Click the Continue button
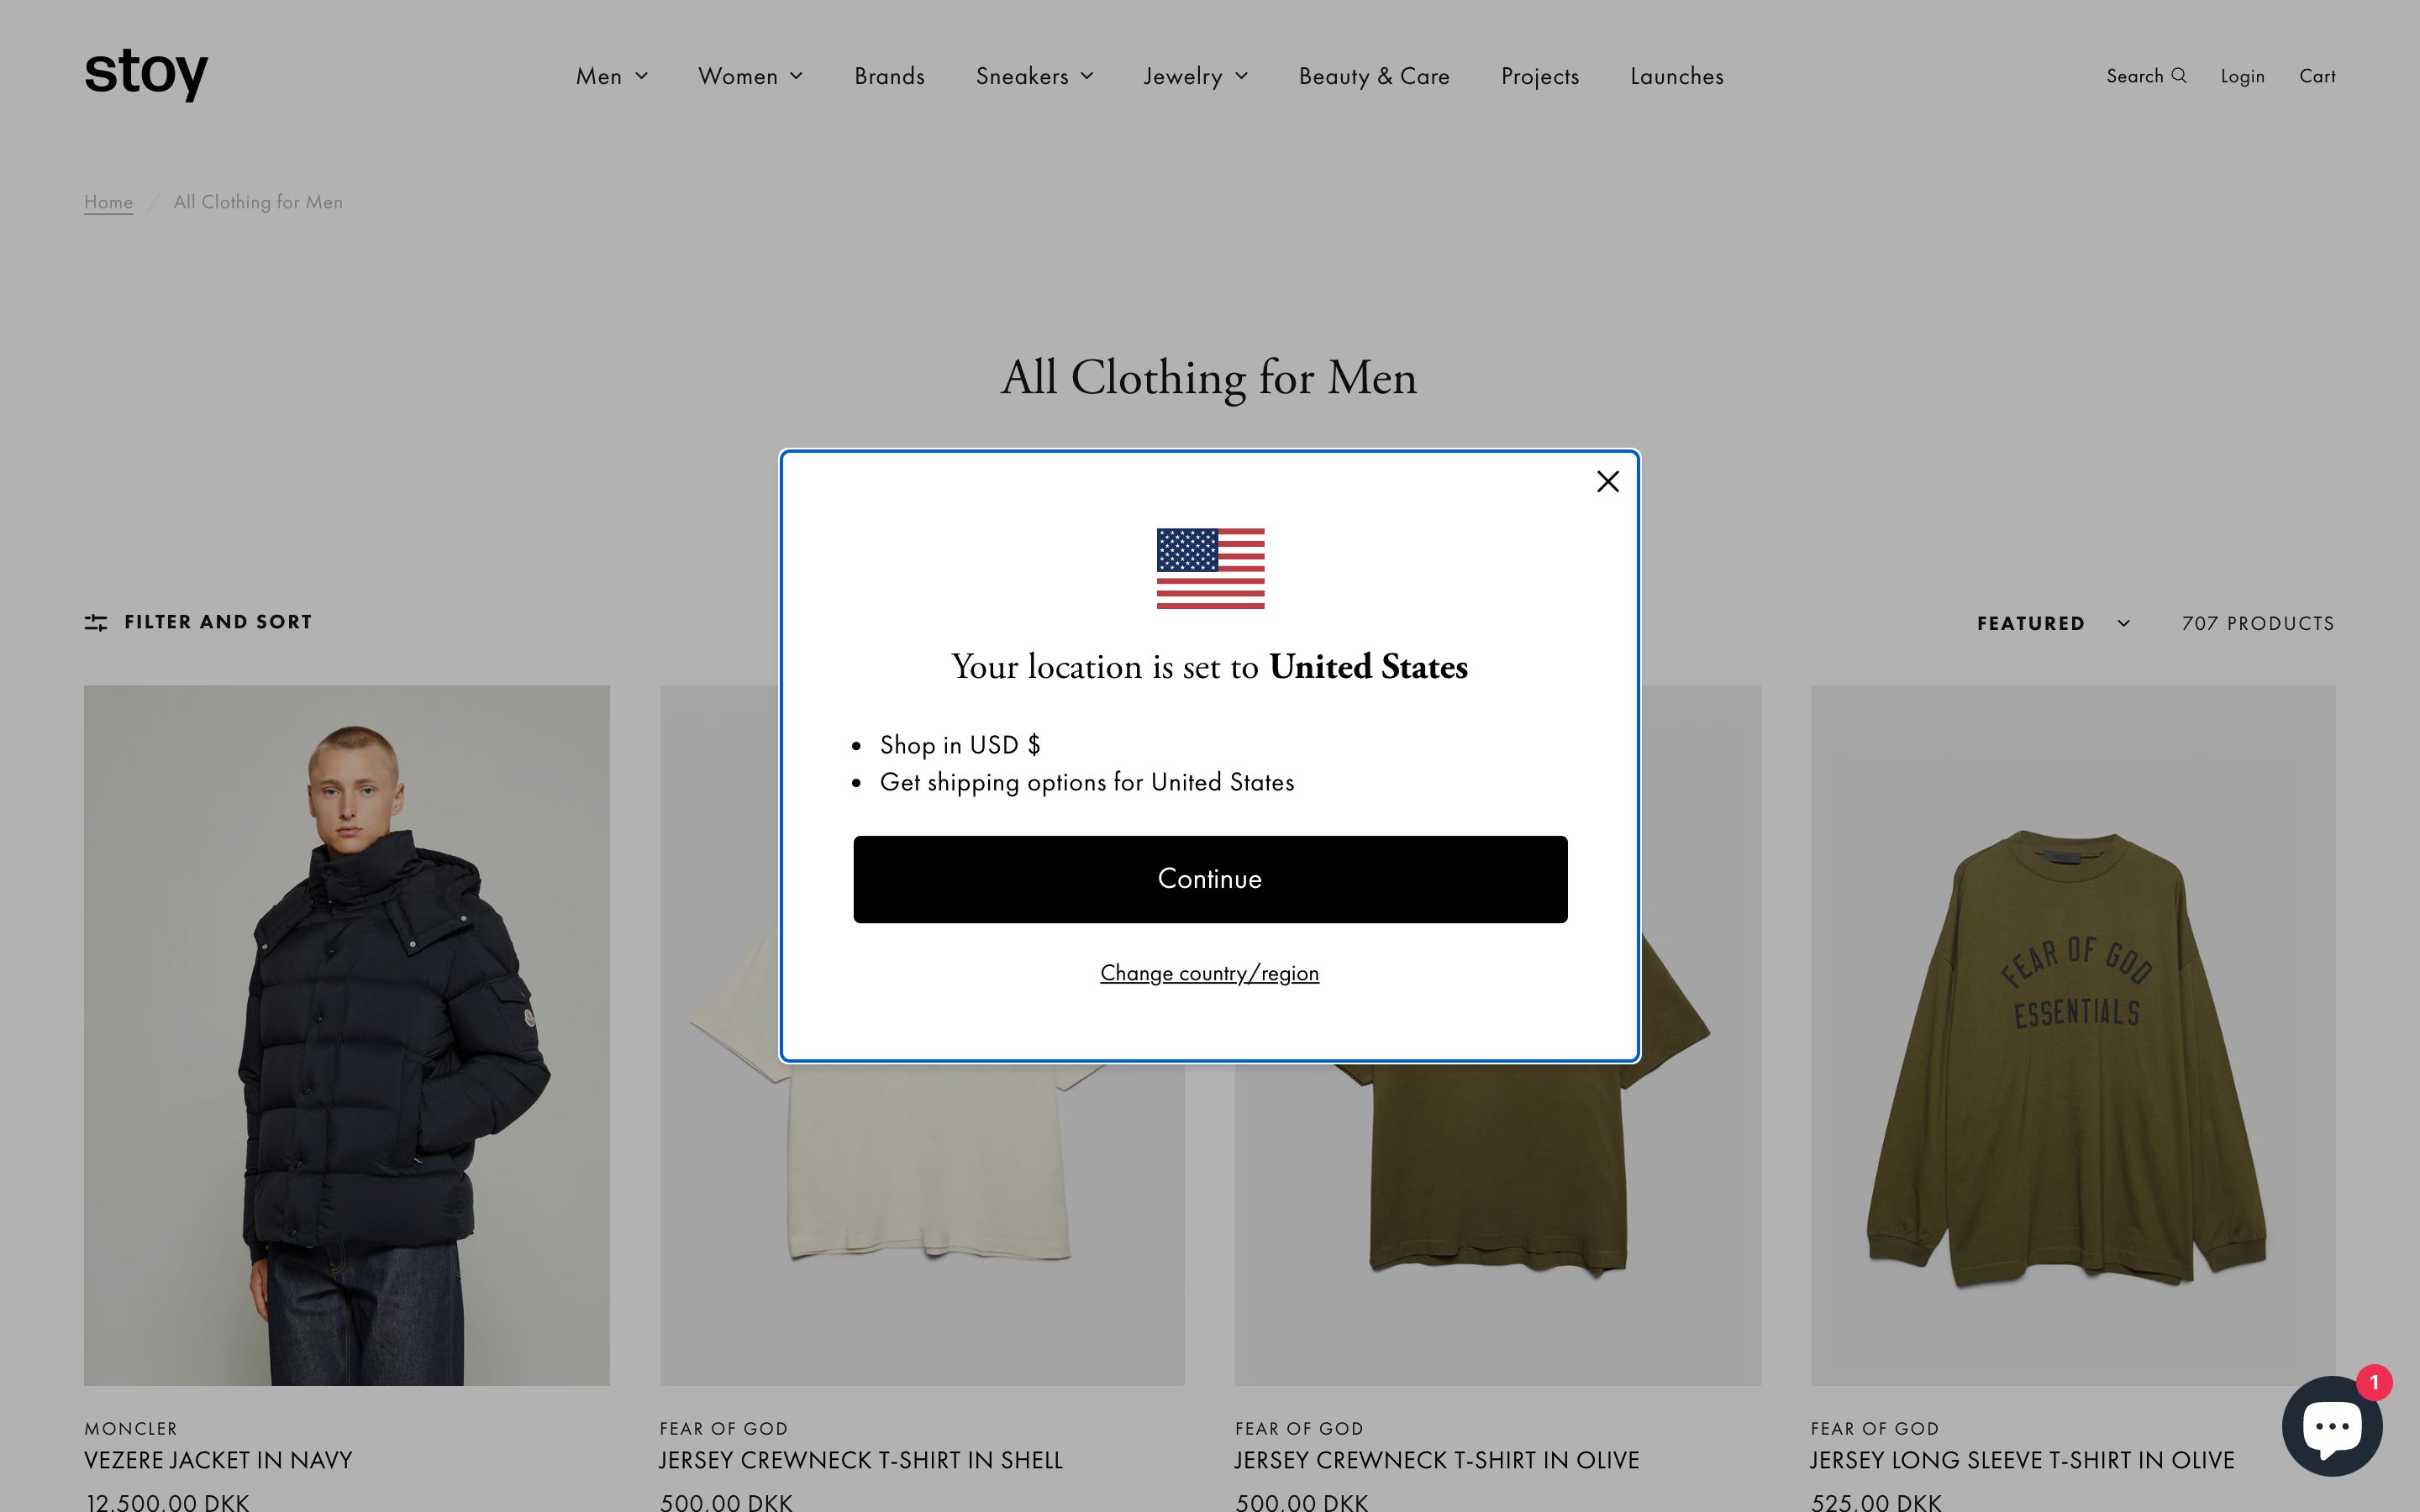This screenshot has height=1512, width=2420. tap(1210, 879)
